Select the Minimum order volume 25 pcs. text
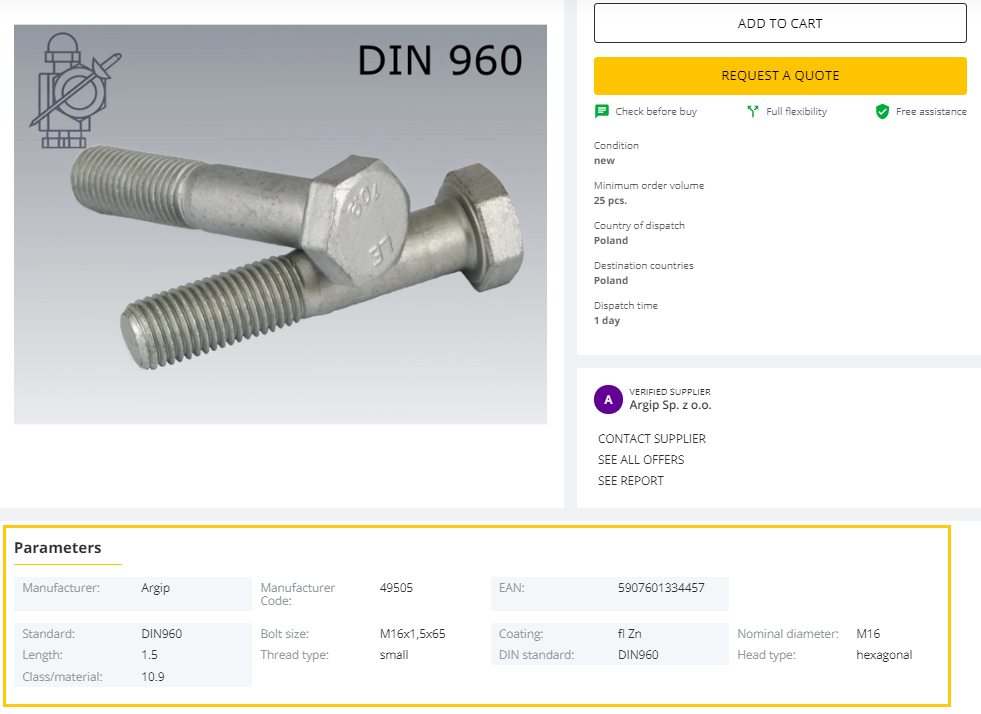 (610, 200)
